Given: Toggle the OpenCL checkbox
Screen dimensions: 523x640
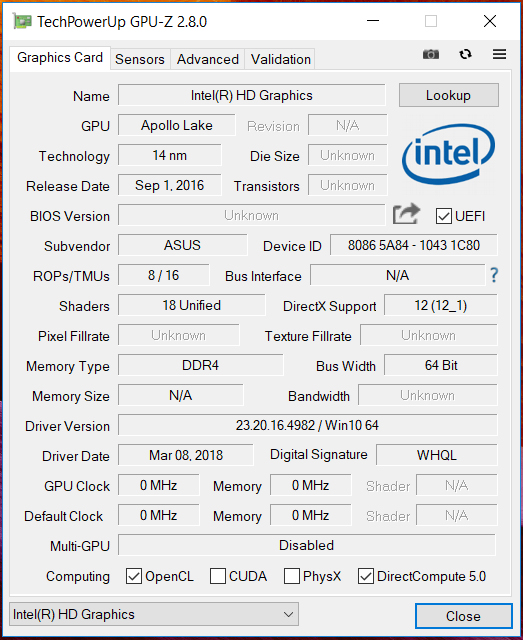Looking at the screenshot, I should point(134,576).
